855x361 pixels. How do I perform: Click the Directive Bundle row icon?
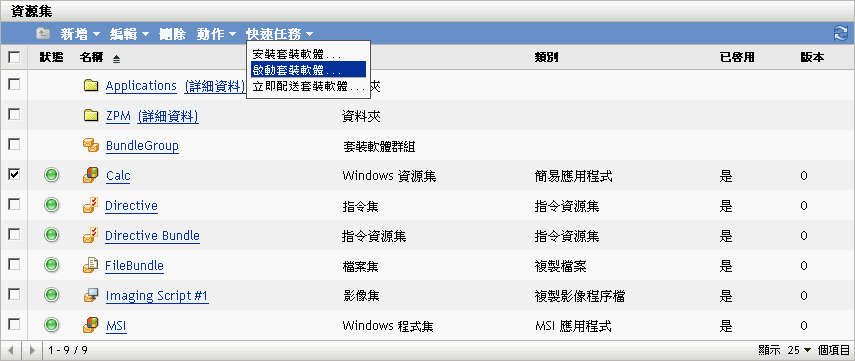[x=91, y=235]
